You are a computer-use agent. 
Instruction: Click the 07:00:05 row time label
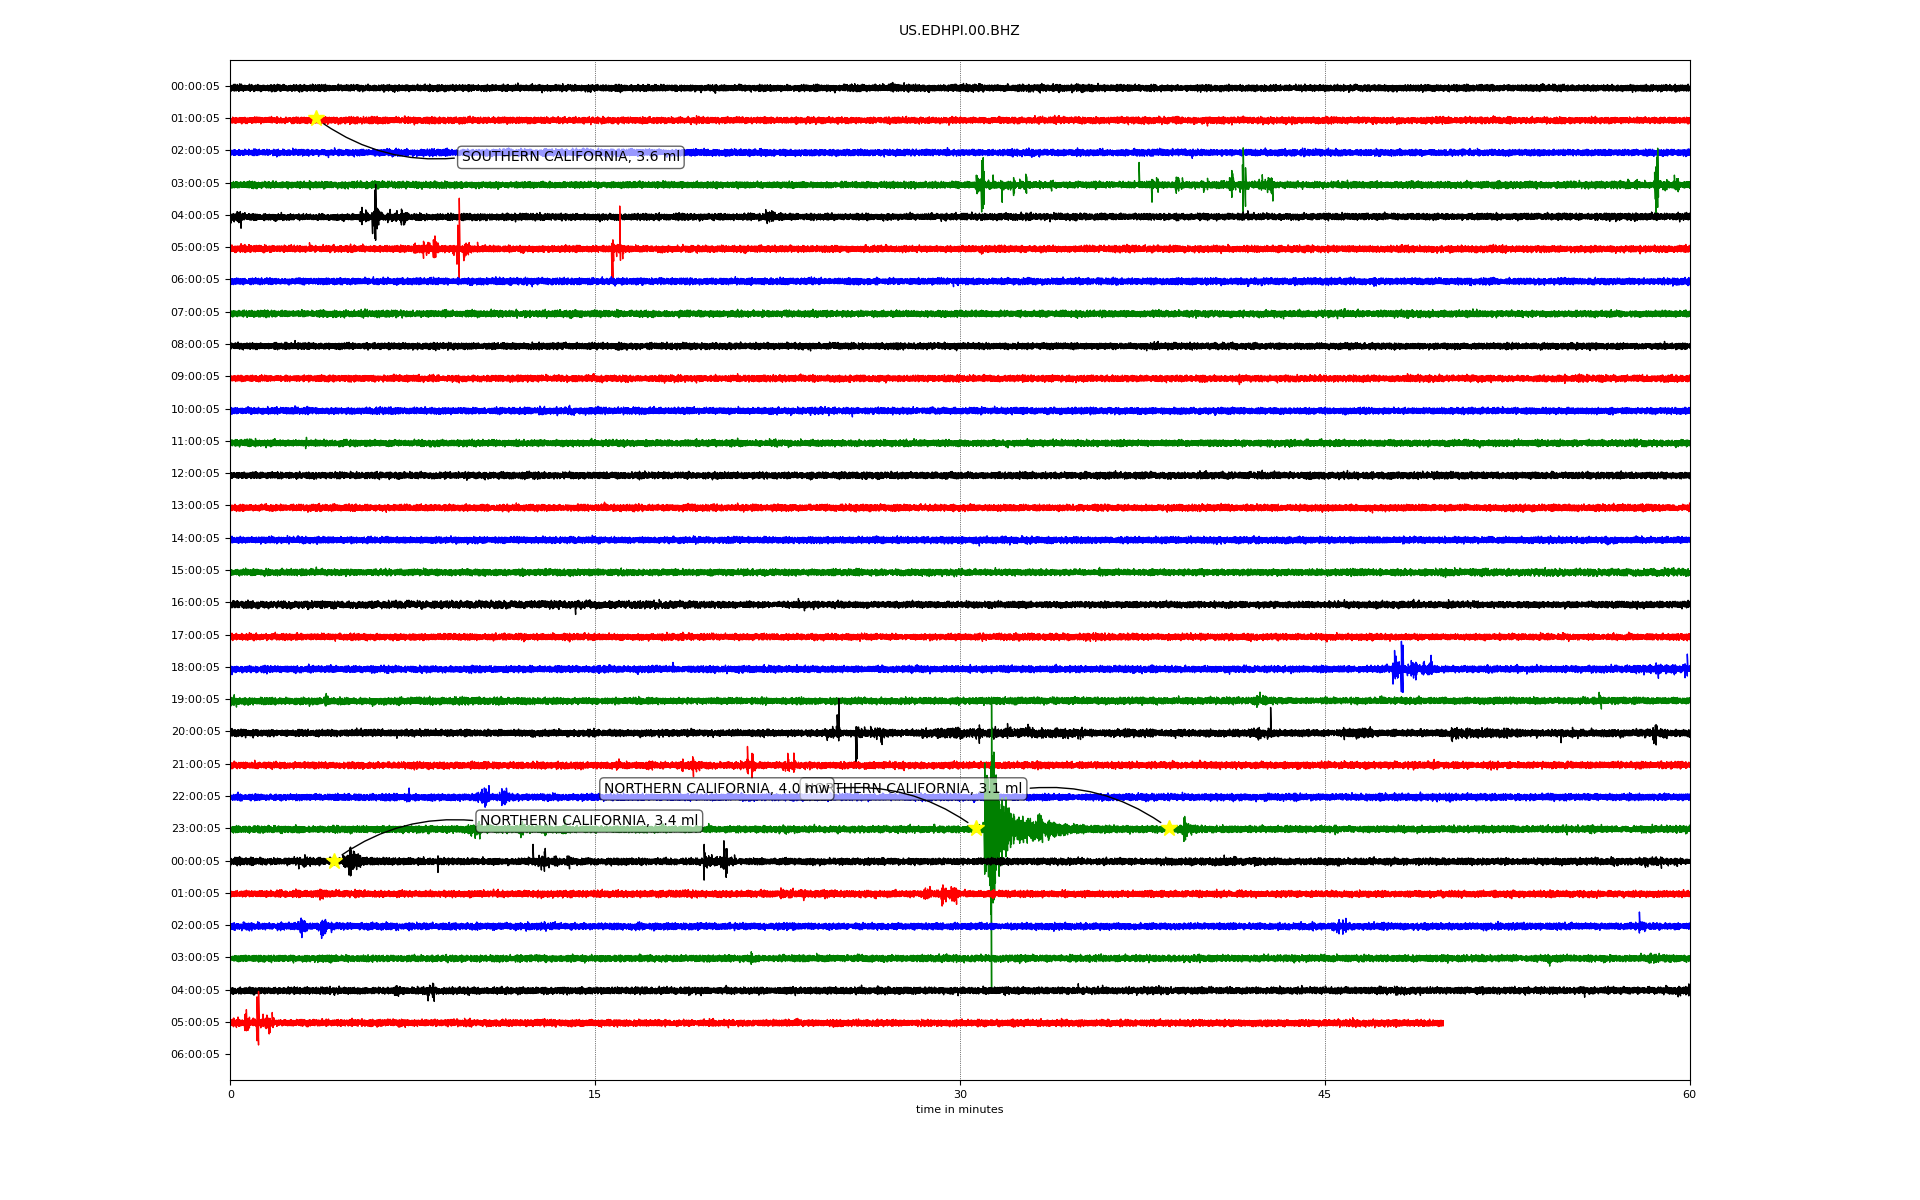pos(195,312)
